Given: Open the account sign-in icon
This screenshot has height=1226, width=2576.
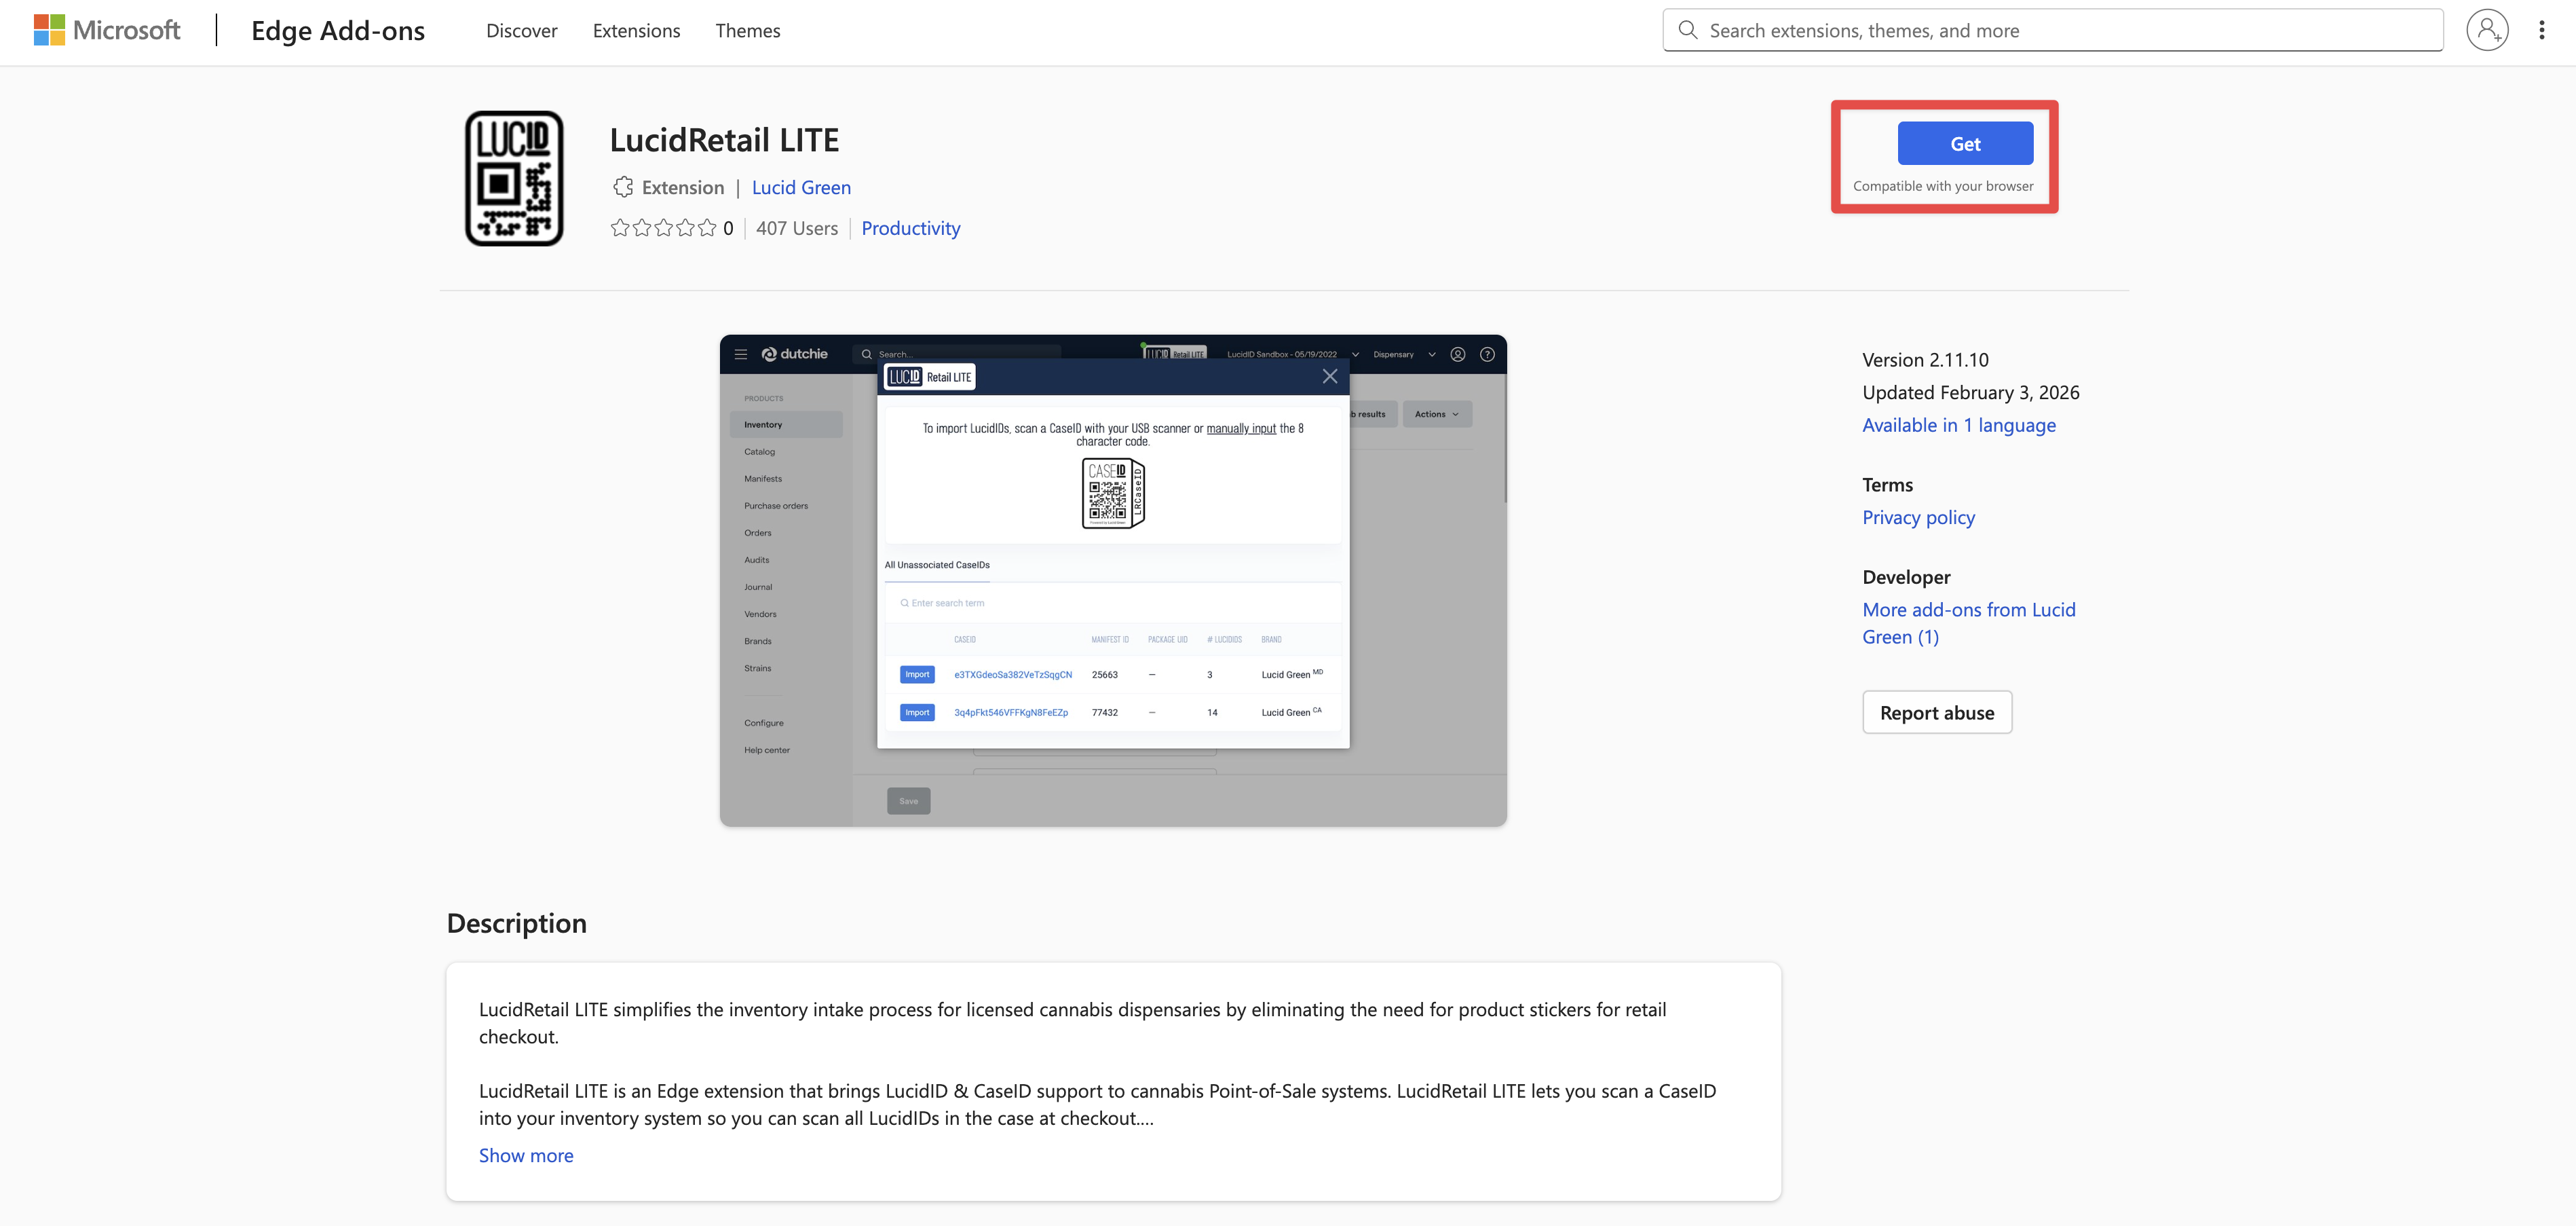Looking at the screenshot, I should pos(2488,30).
